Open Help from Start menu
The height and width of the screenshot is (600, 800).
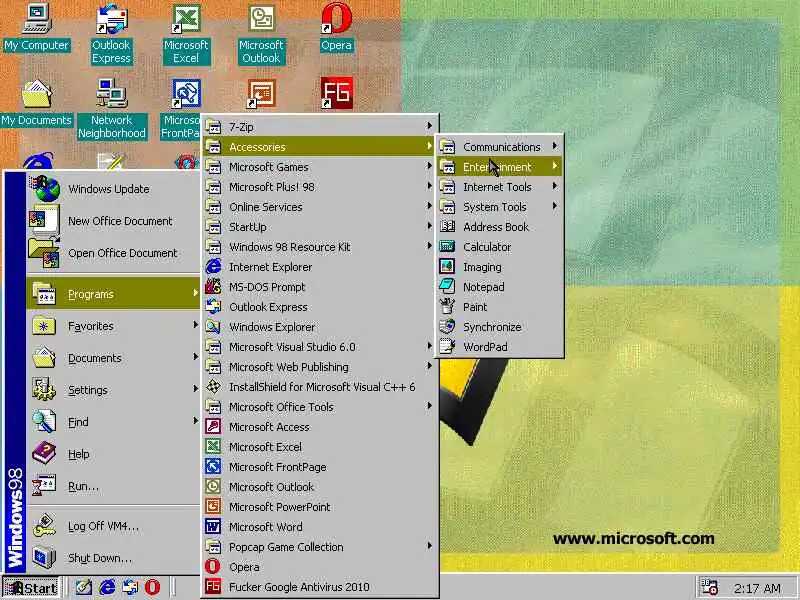tap(113, 454)
